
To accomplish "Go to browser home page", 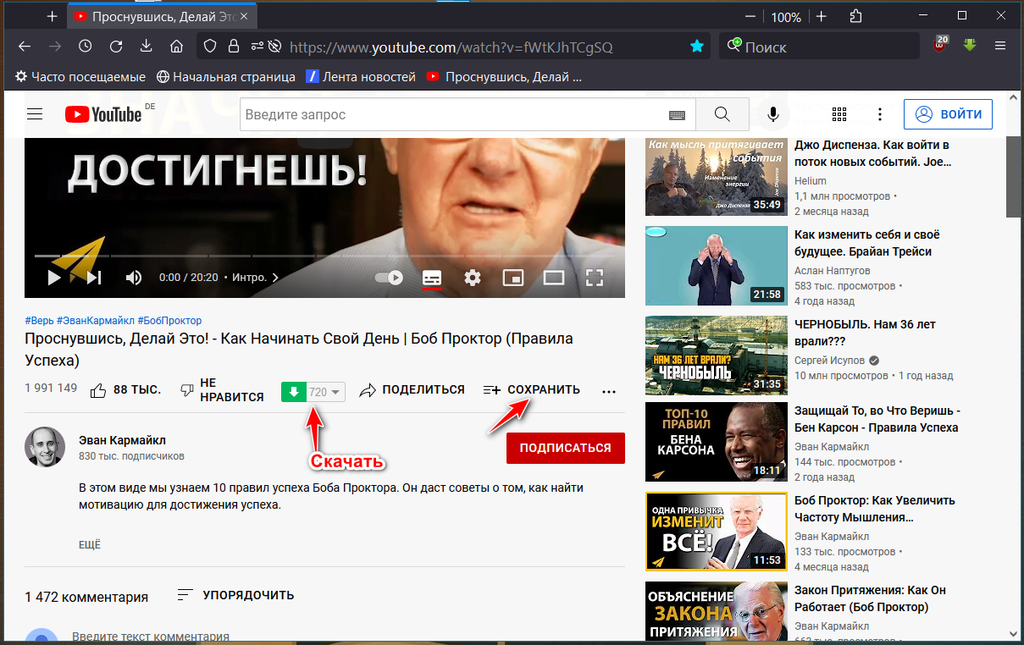I will point(176,46).
